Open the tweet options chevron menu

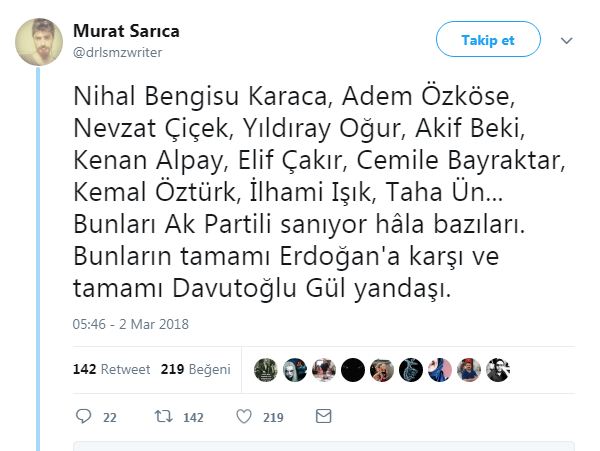click(x=566, y=40)
